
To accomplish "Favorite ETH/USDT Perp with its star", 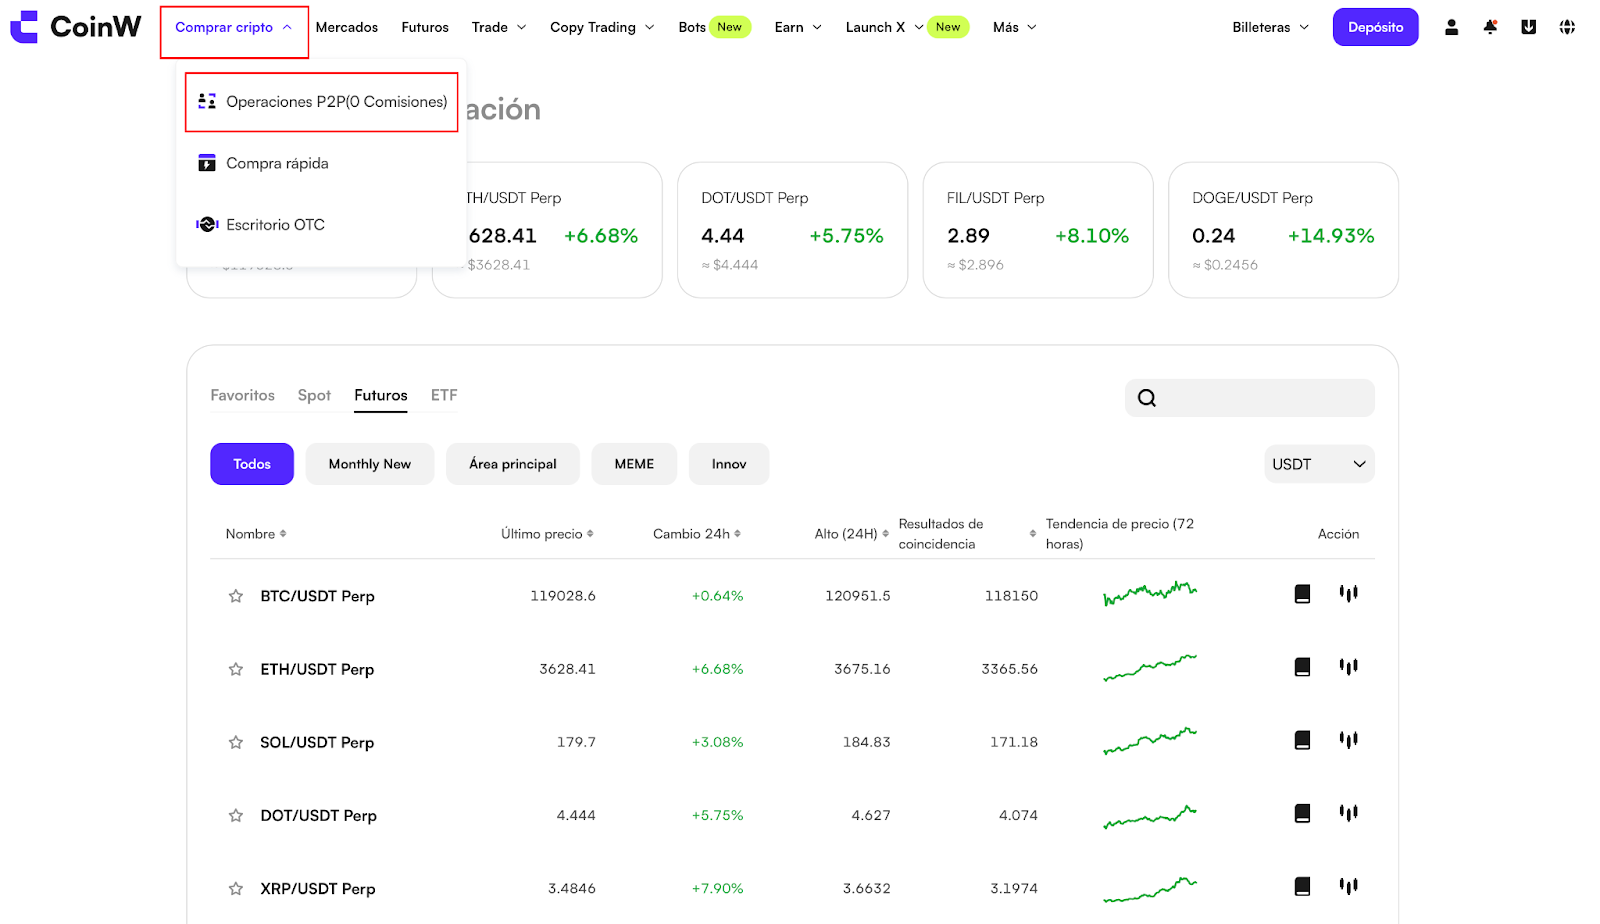I will 236,669.
